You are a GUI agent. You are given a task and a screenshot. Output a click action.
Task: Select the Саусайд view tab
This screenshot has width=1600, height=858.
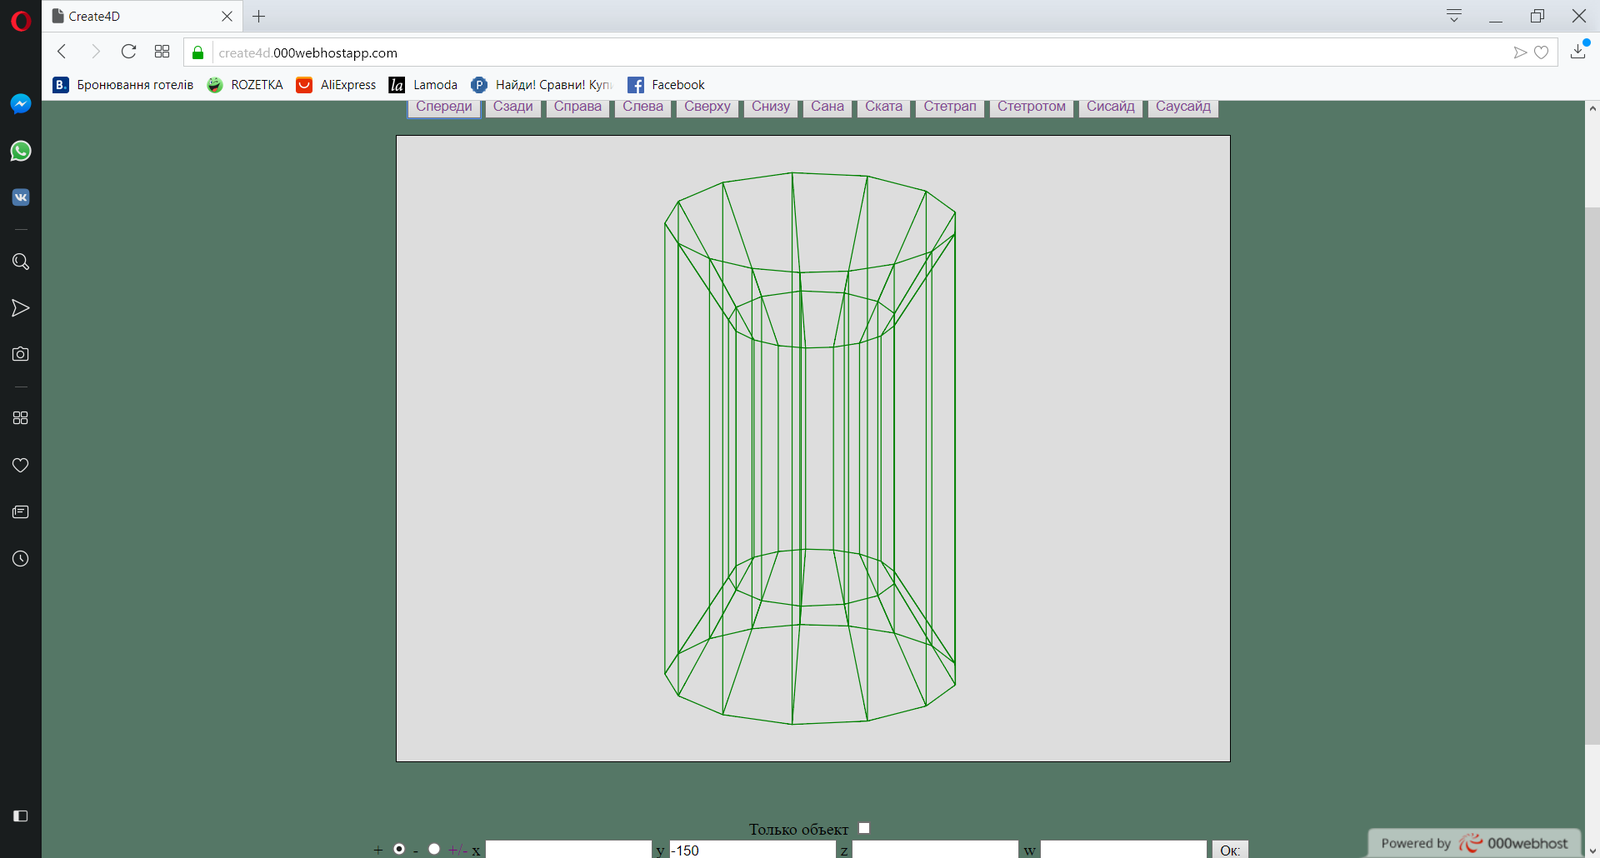[1183, 107]
